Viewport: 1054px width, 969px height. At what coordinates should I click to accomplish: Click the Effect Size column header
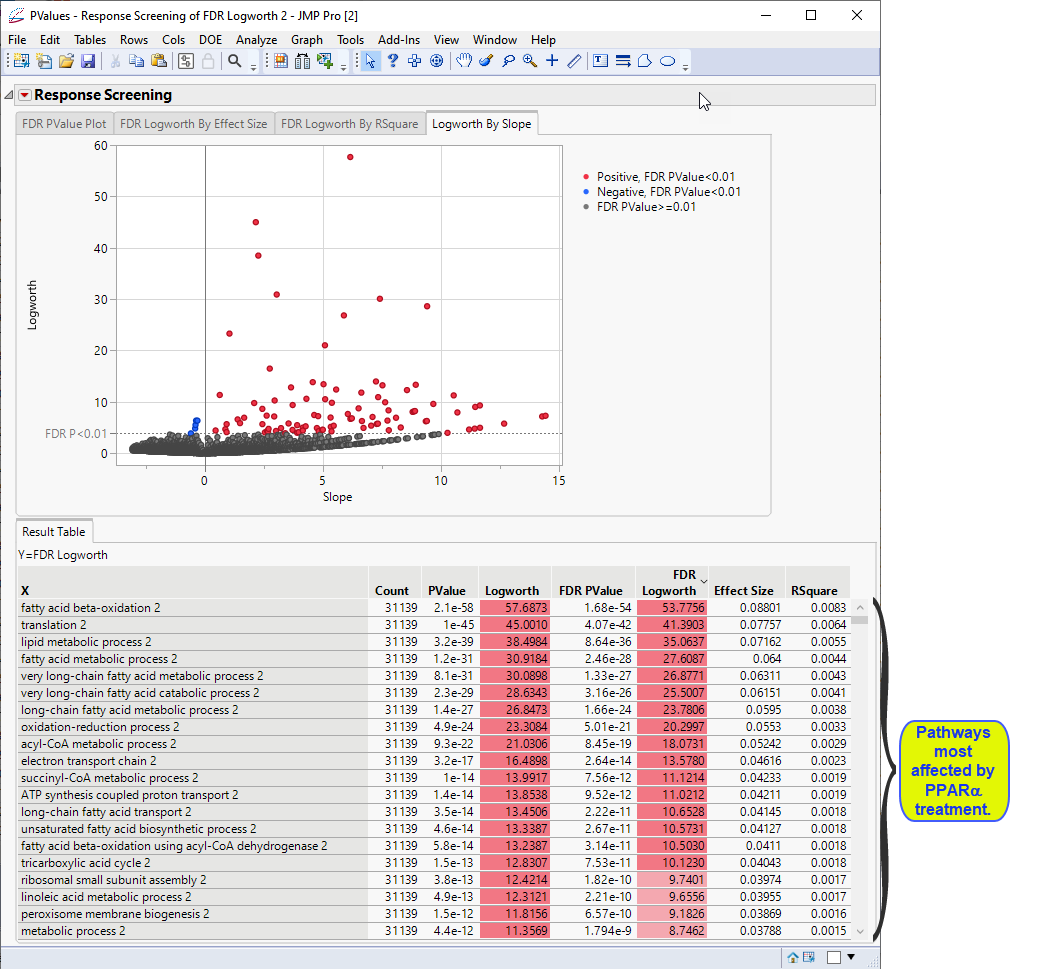tap(744, 590)
